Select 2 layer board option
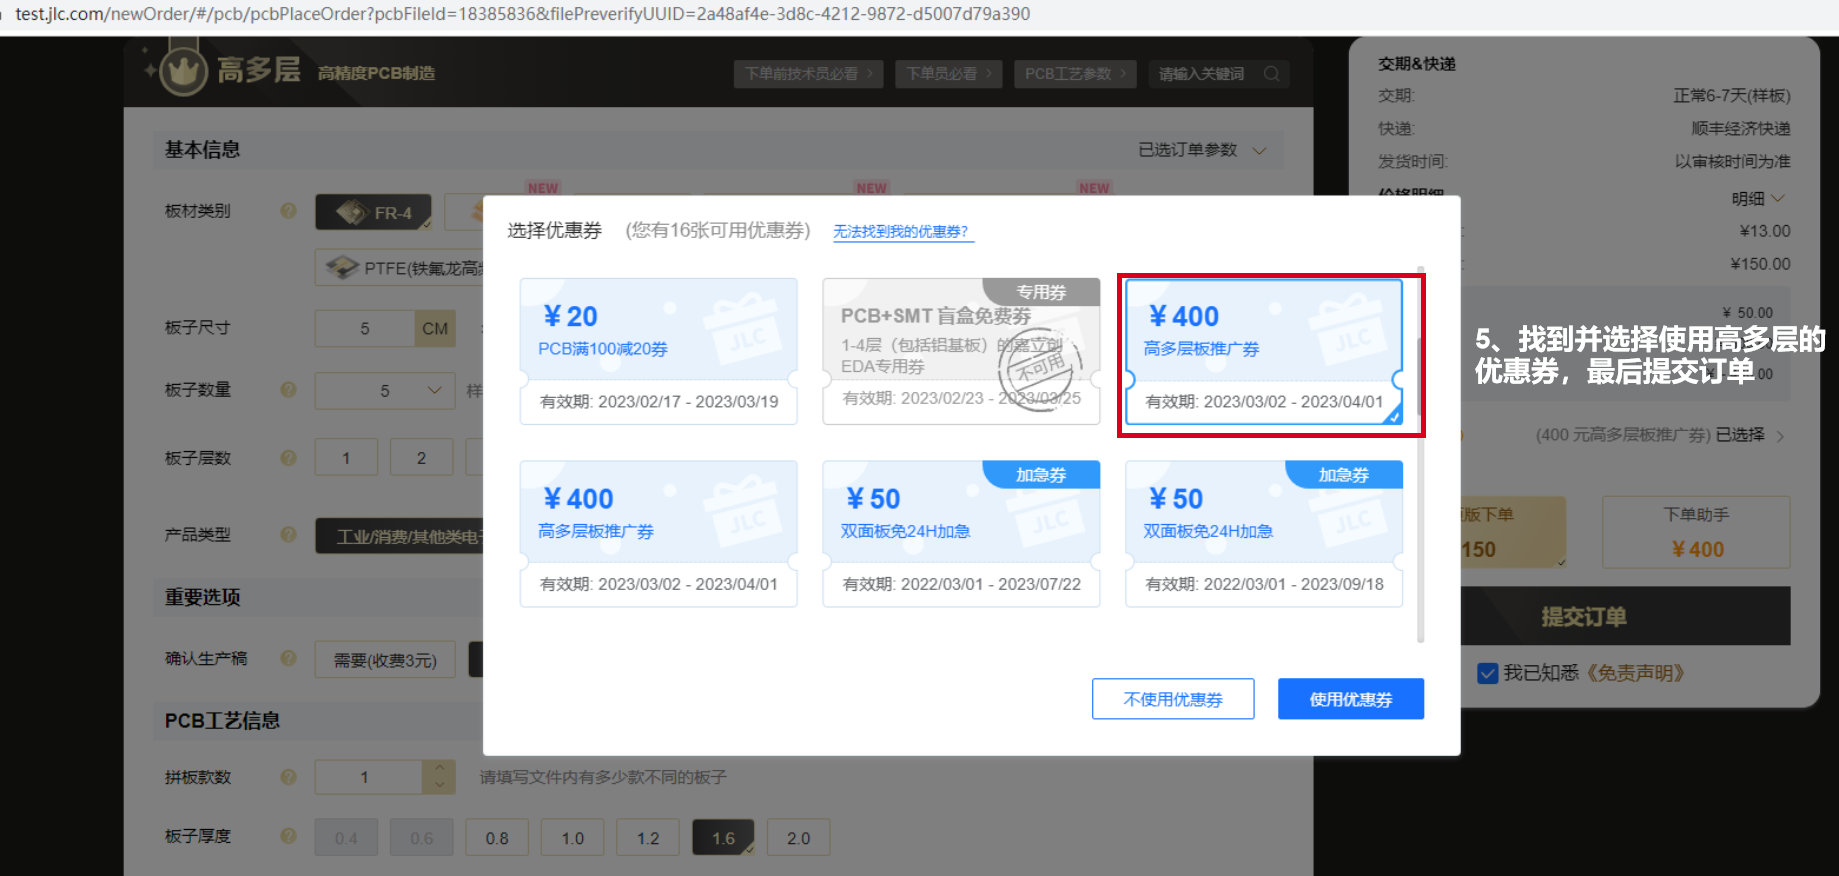 point(421,458)
